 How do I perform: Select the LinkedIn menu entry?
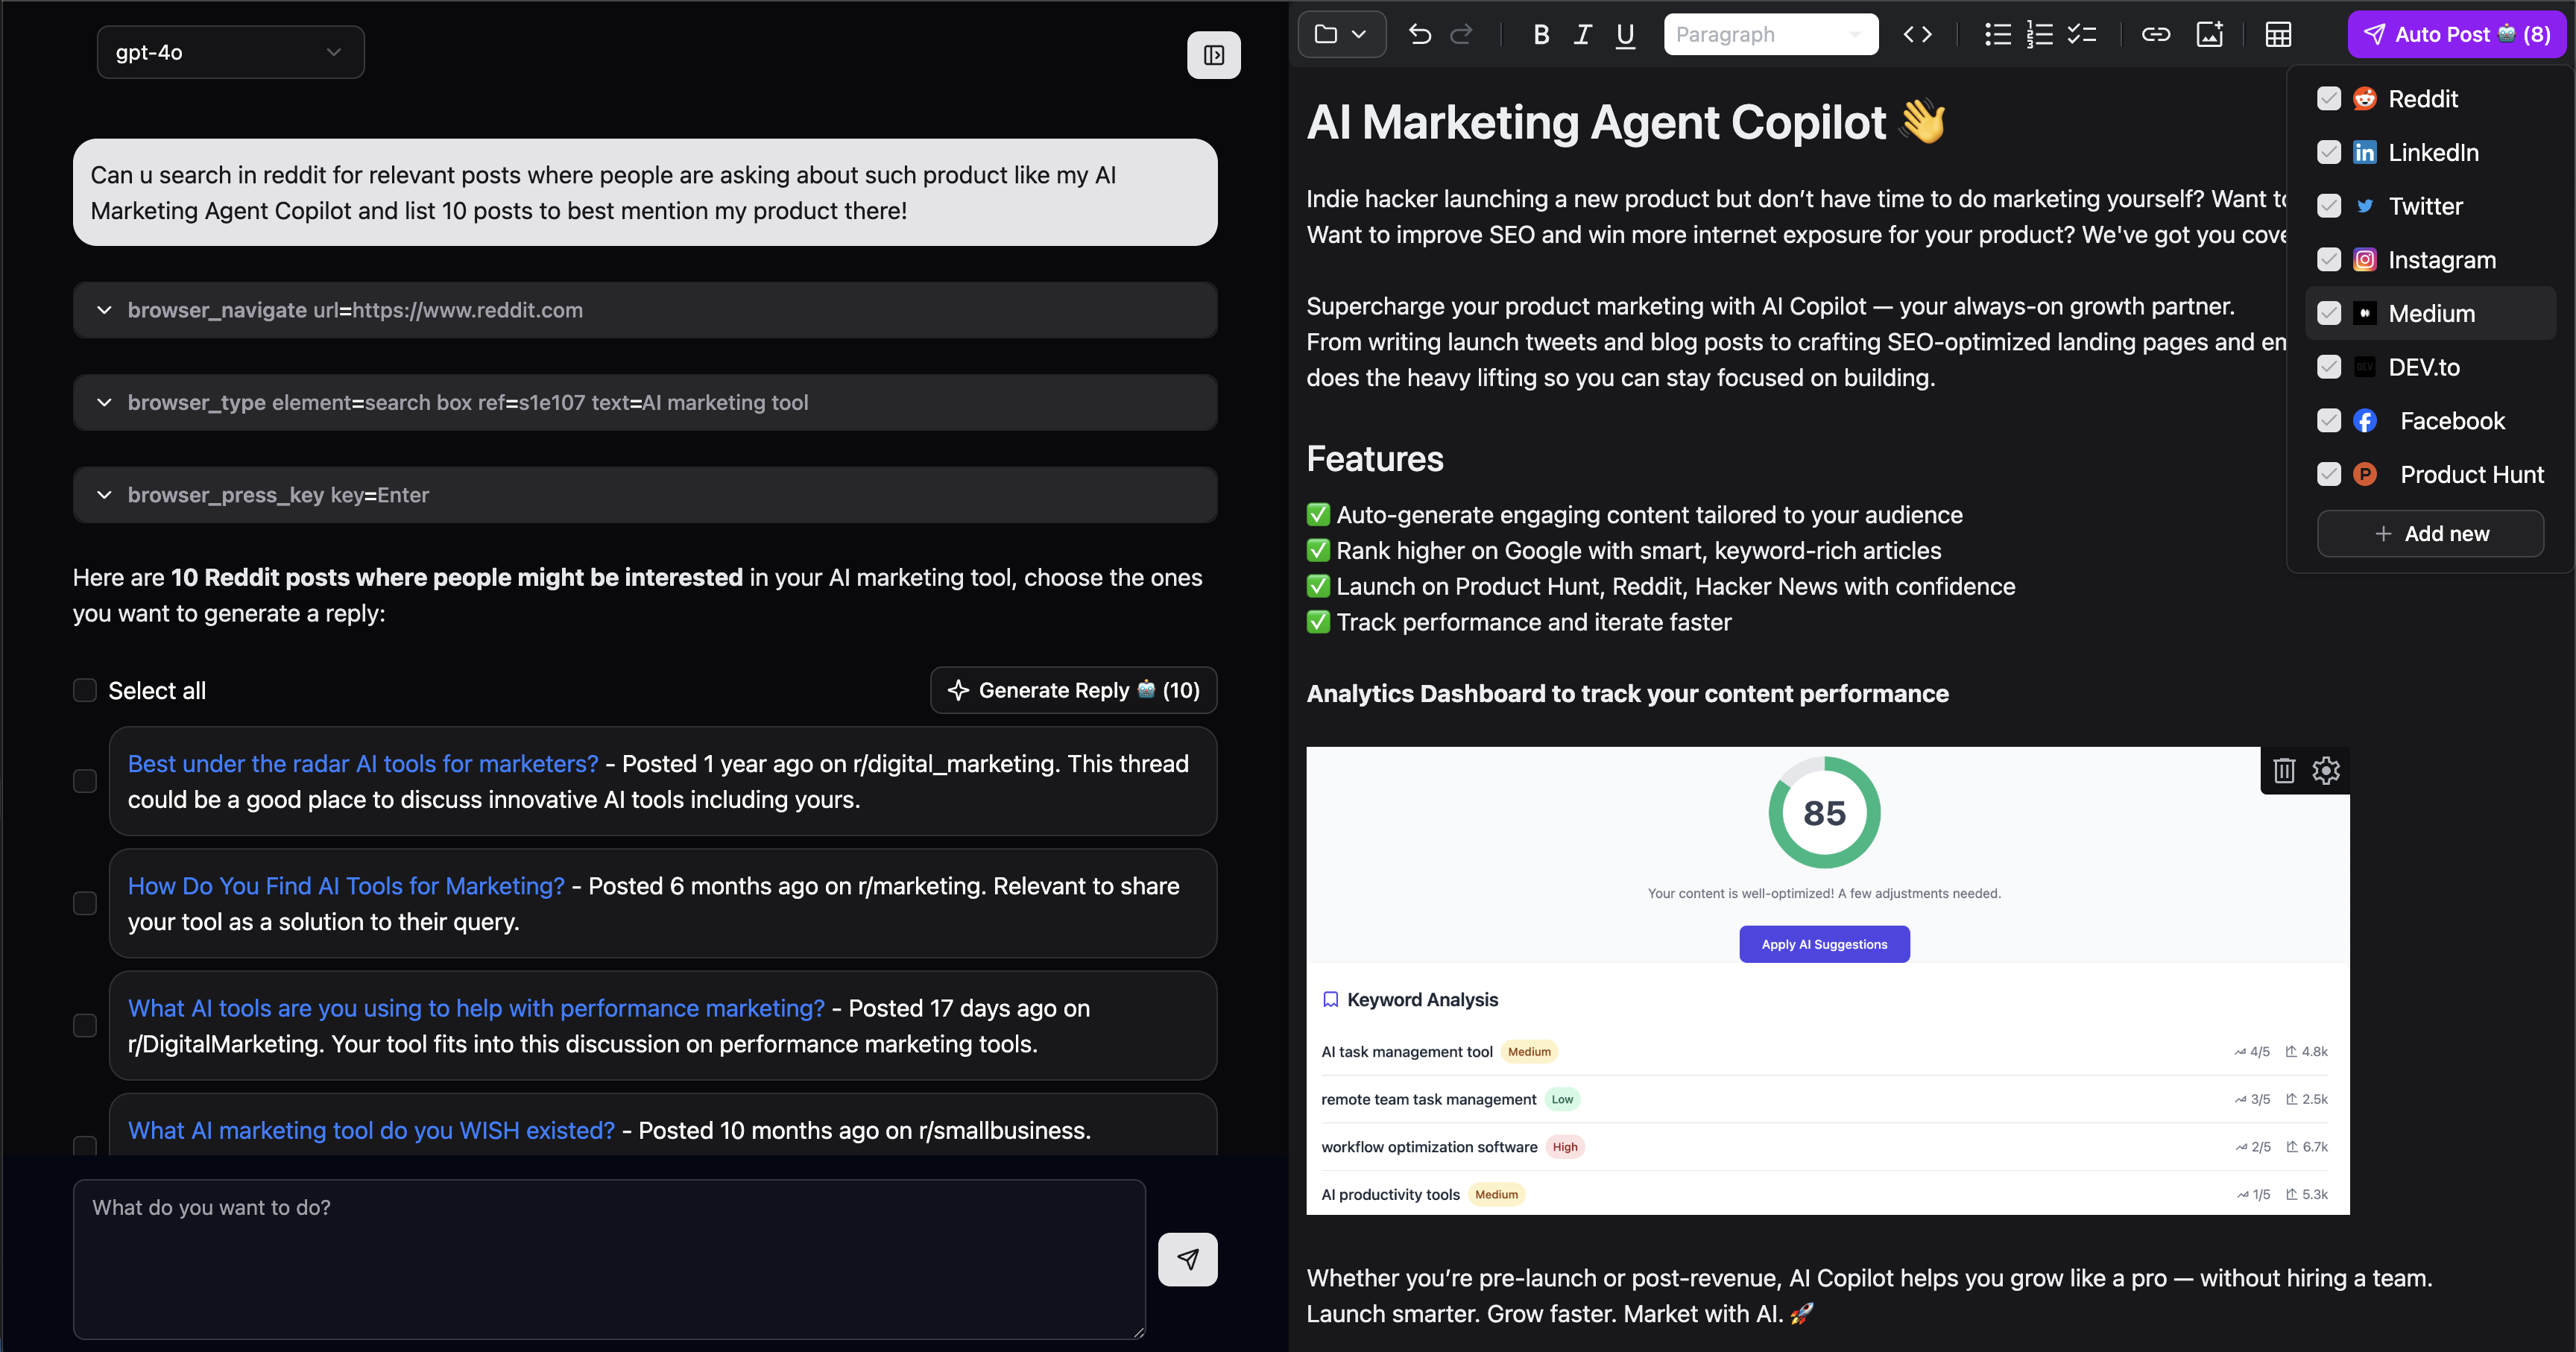[x=2433, y=153]
